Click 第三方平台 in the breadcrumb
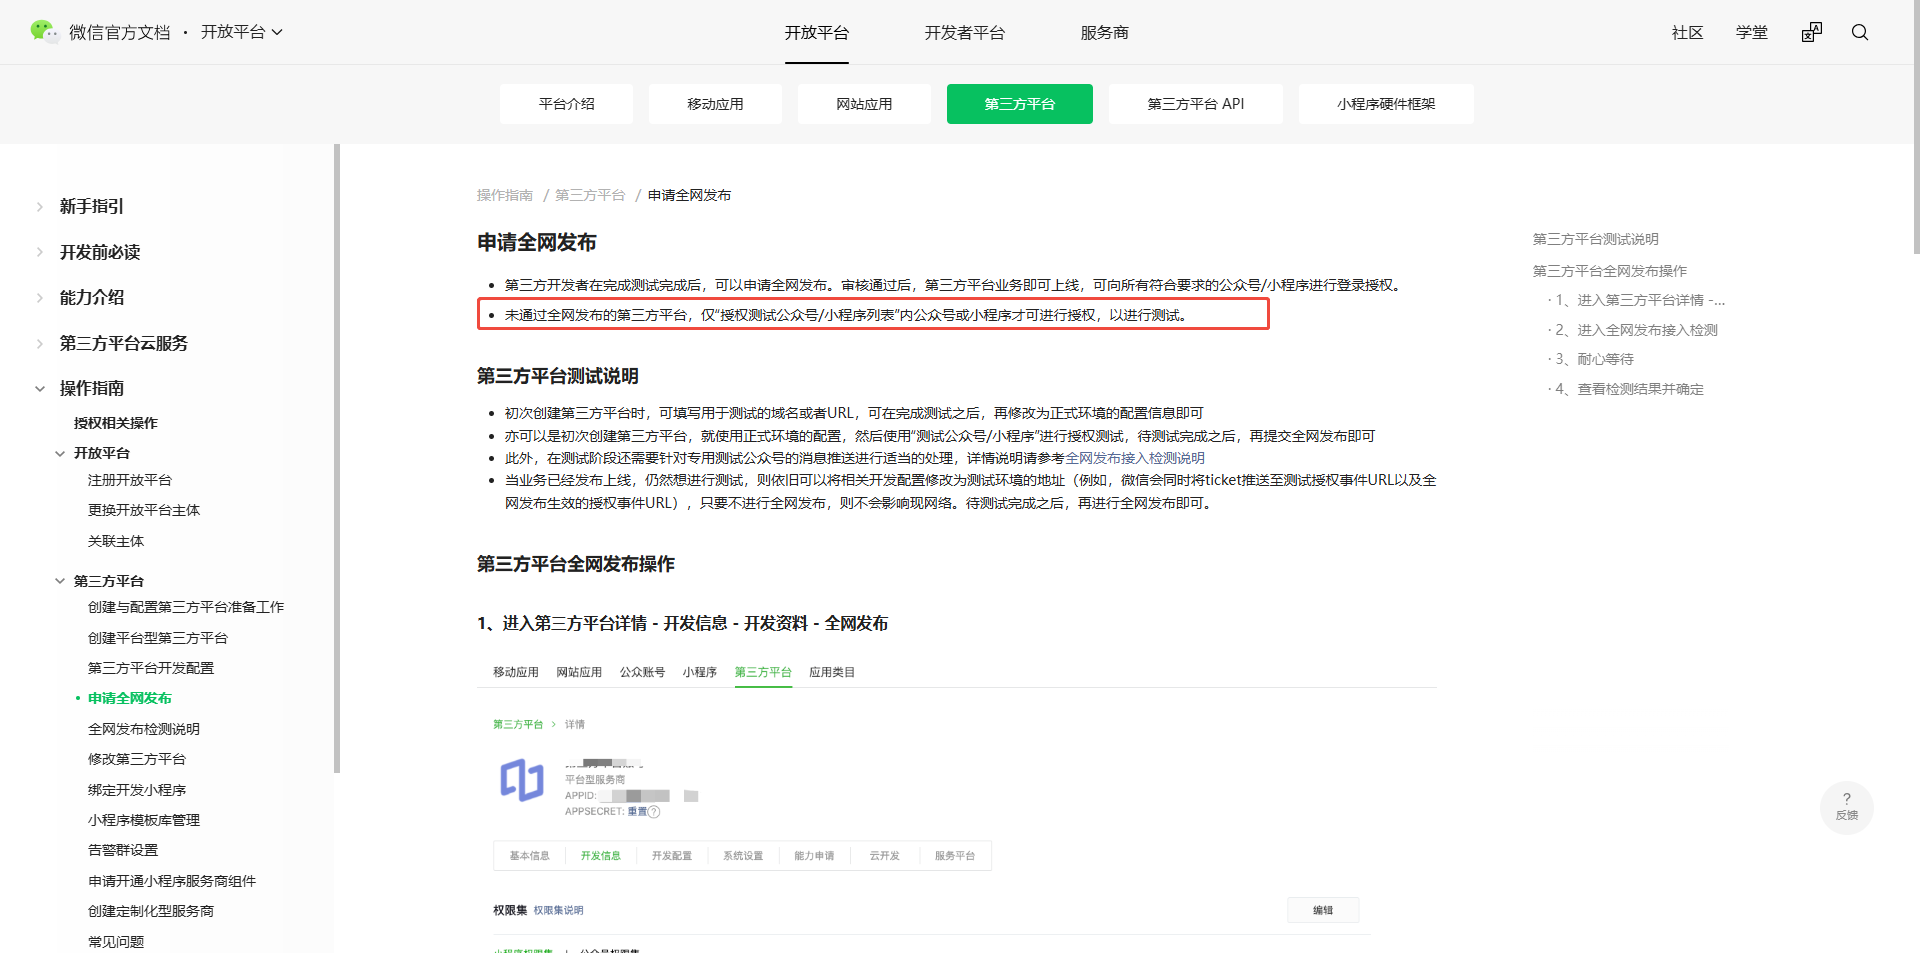 [x=590, y=195]
